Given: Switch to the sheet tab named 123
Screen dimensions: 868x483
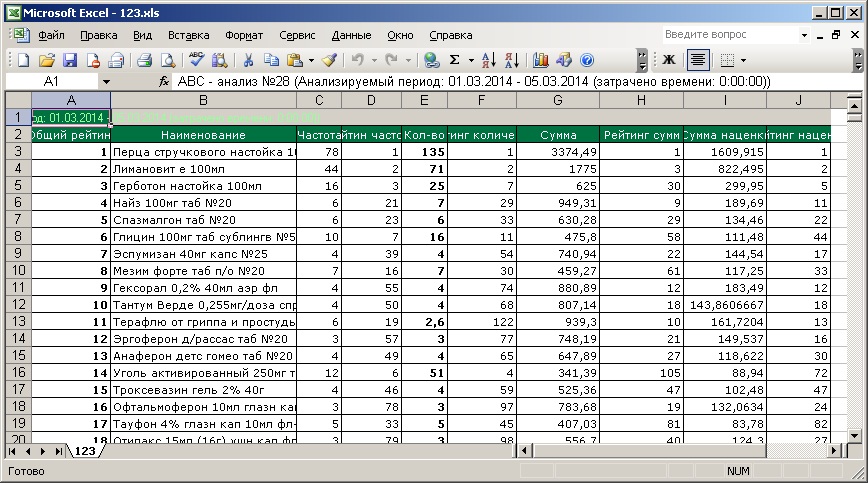Looking at the screenshot, I should click(84, 451).
